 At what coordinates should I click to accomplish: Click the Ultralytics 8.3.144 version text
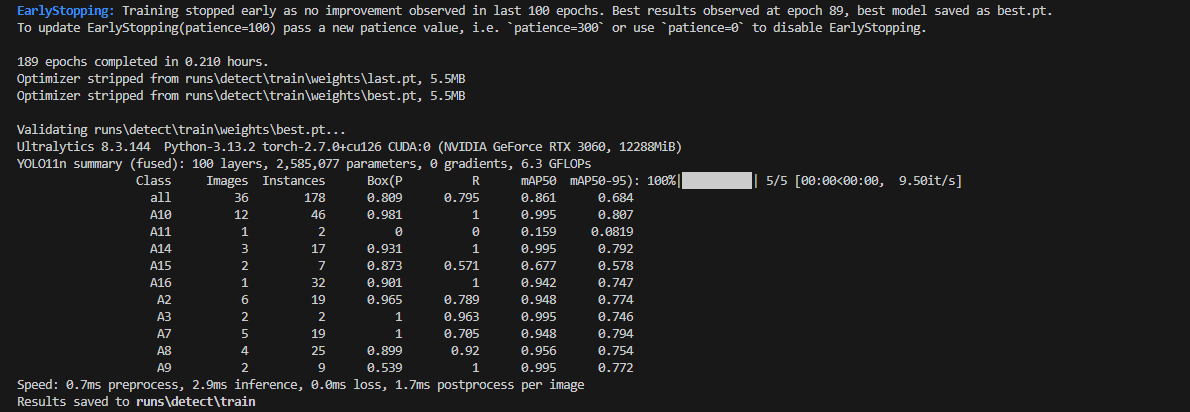(x=87, y=147)
